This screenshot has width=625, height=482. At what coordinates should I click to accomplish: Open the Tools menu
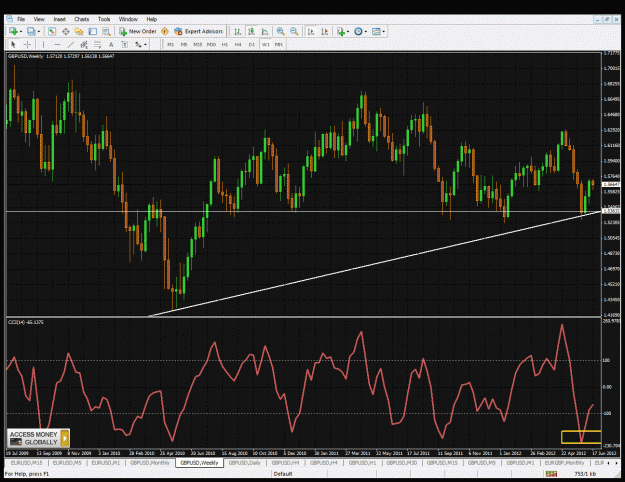click(x=104, y=19)
